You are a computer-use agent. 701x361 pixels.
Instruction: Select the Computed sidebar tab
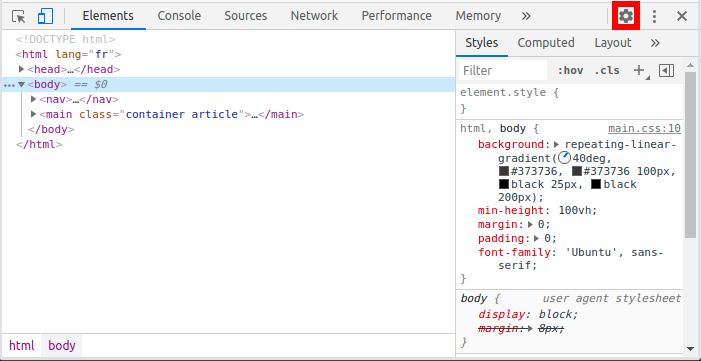pyautogui.click(x=546, y=43)
